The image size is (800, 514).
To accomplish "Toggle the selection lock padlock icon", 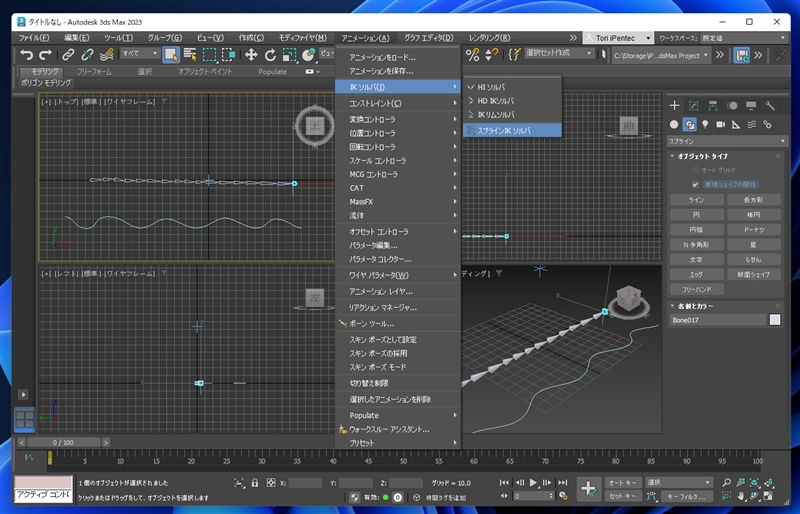I will click(x=255, y=482).
